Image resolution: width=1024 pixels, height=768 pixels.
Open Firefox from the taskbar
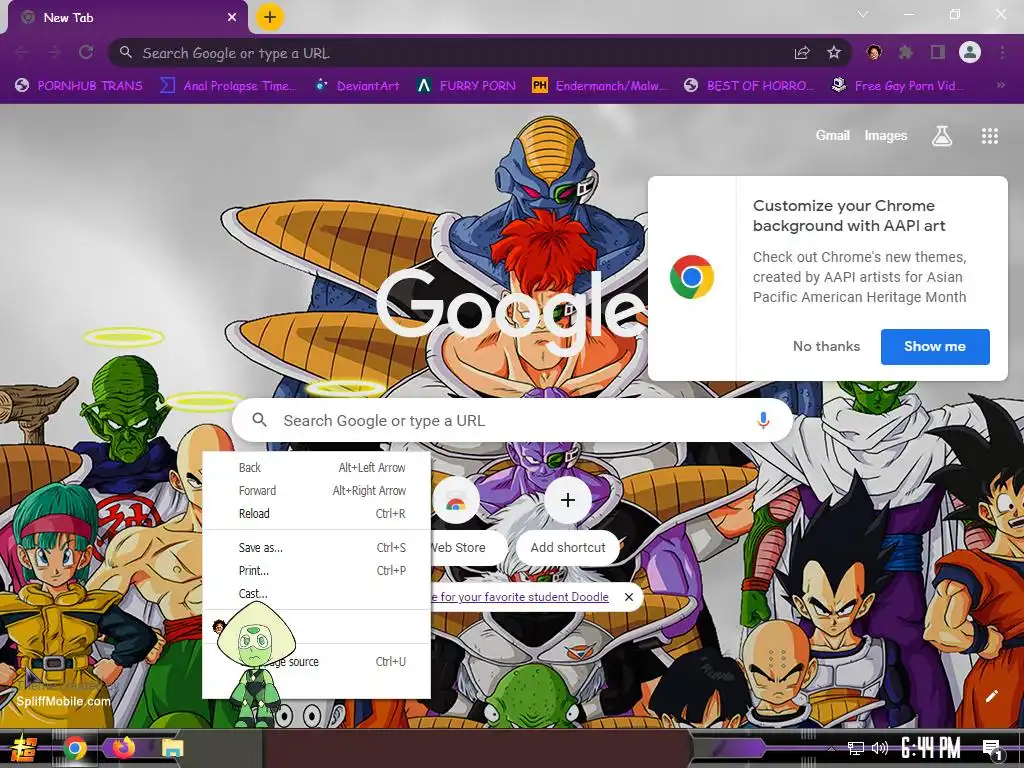pos(124,747)
